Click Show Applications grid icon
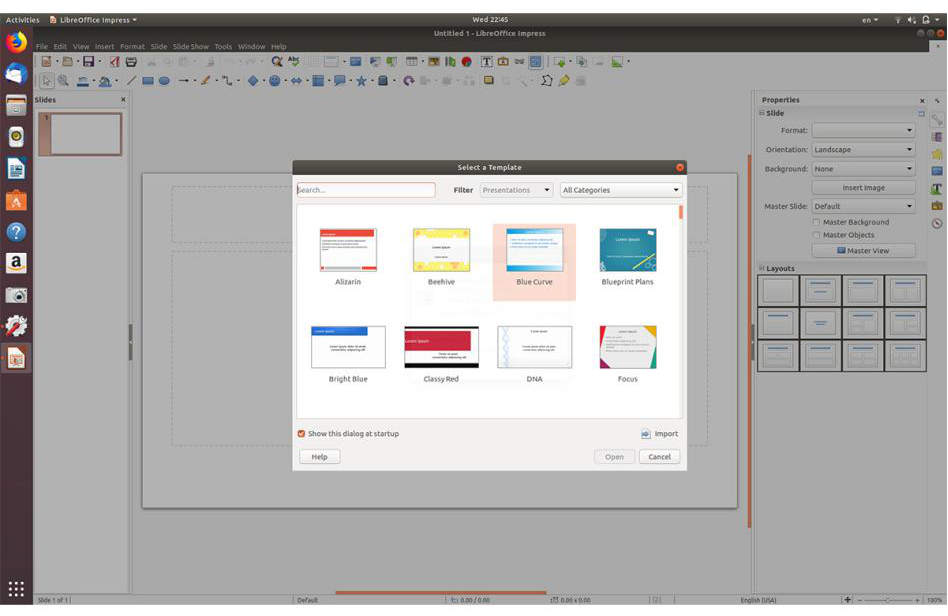Screen dimensions: 948x616 pos(16,588)
